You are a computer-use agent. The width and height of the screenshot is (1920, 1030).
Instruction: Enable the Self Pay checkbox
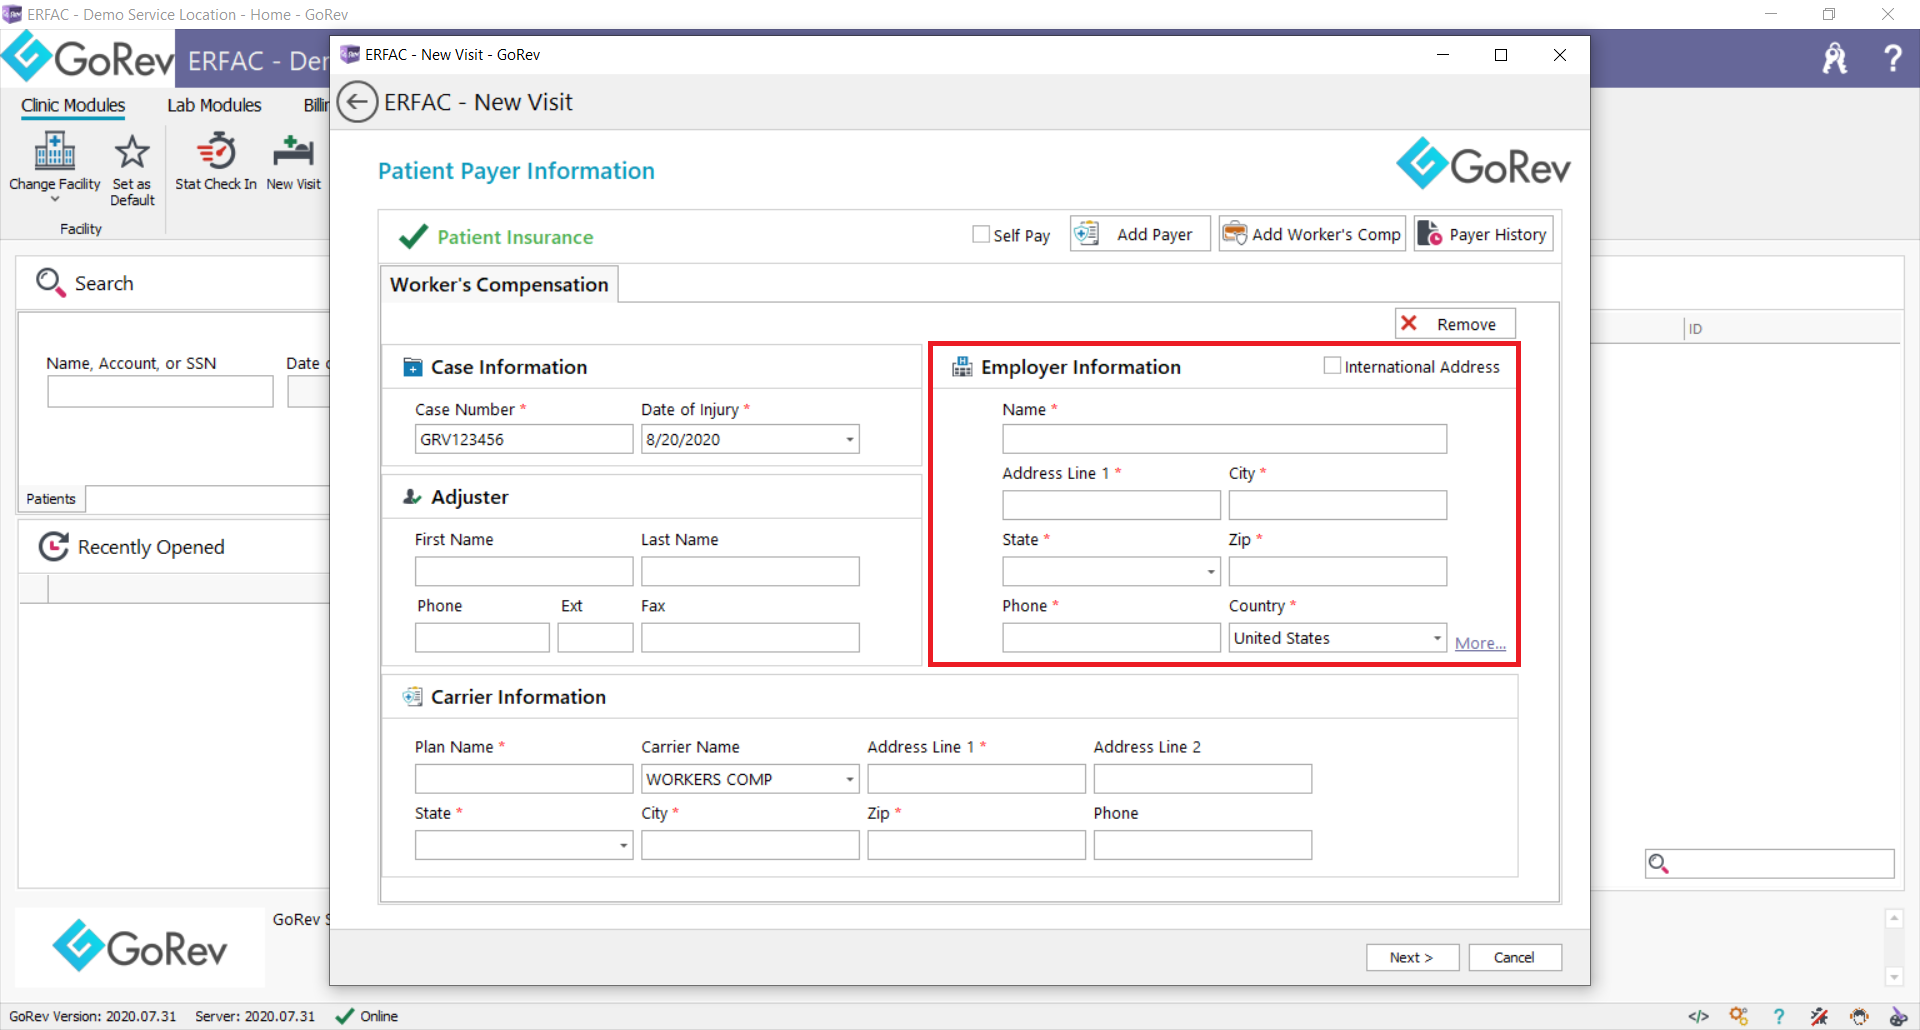pos(981,234)
